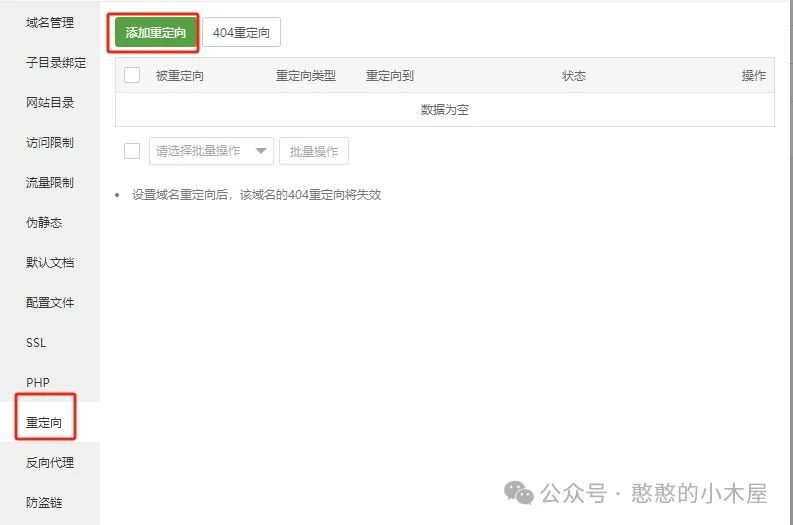The image size is (793, 525).
Task: Open the 流量限制 settings
Action: coord(50,182)
